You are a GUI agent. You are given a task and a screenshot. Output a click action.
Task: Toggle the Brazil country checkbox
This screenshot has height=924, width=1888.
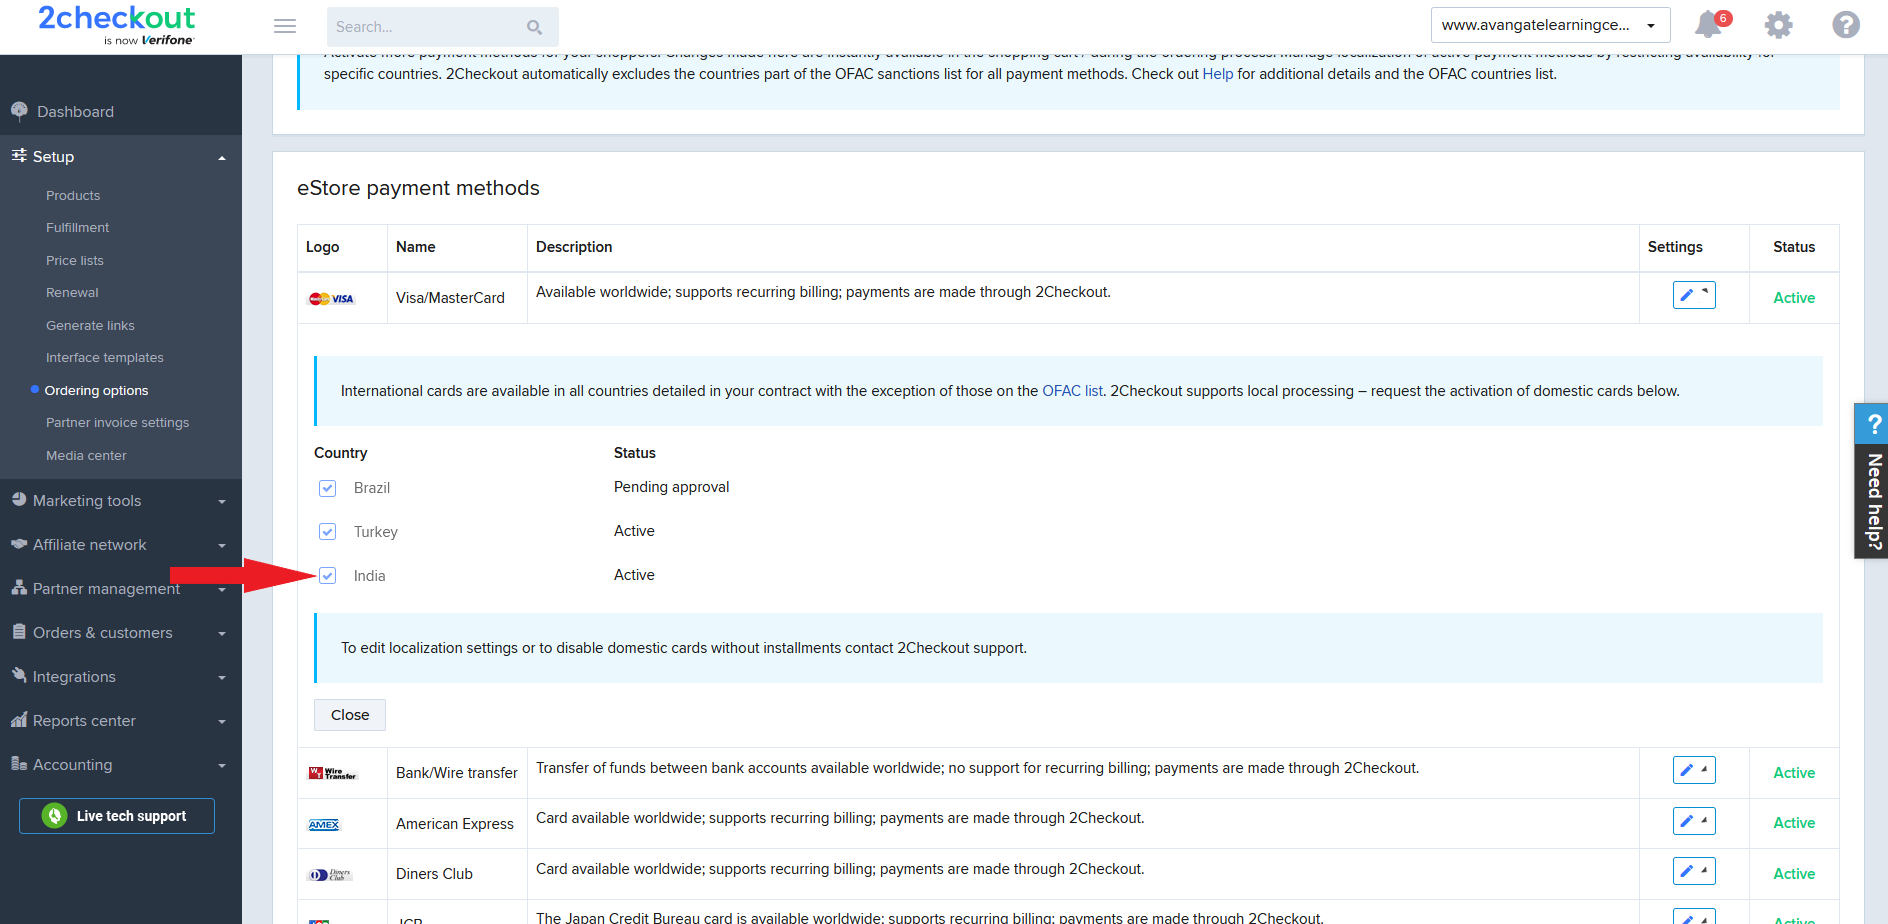click(327, 488)
